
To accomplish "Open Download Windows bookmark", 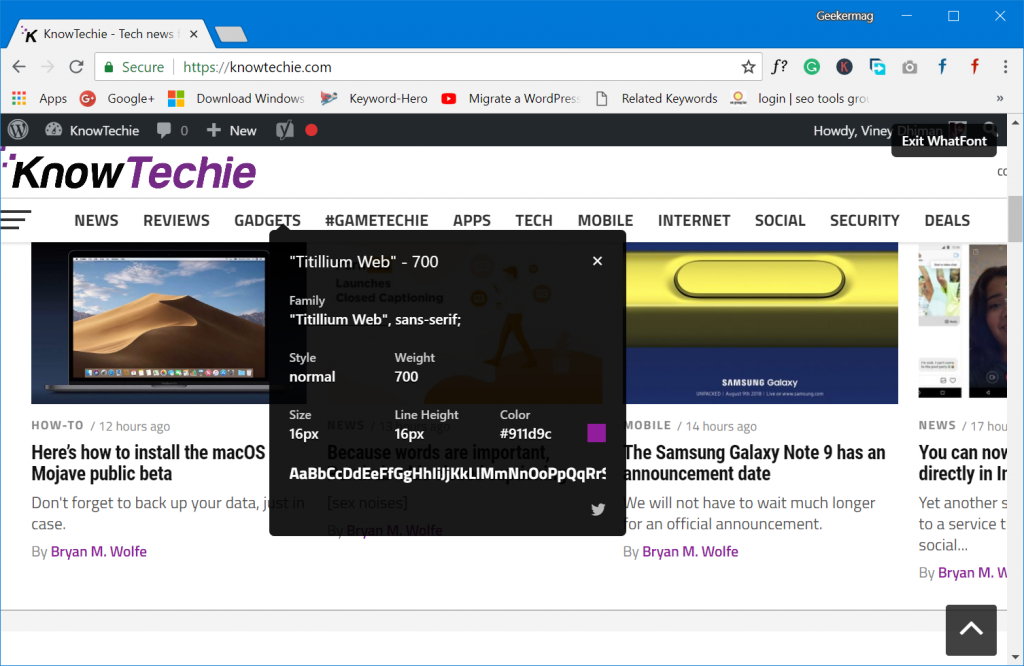I will (x=236, y=99).
